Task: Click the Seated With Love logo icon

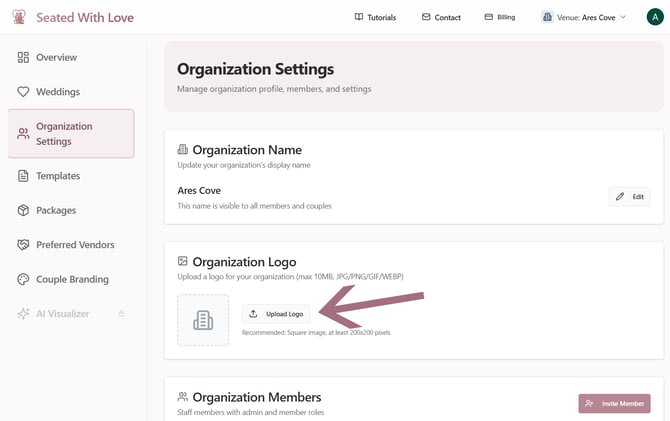Action: [18, 17]
